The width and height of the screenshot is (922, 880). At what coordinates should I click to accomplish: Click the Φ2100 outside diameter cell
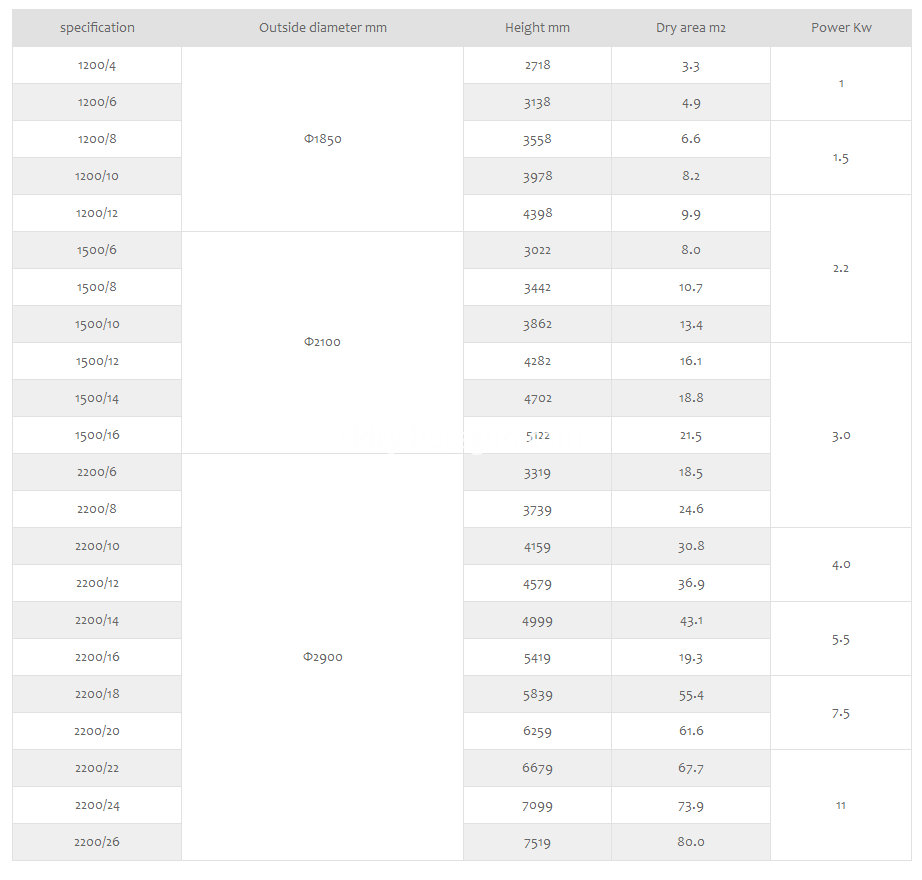[x=322, y=342]
